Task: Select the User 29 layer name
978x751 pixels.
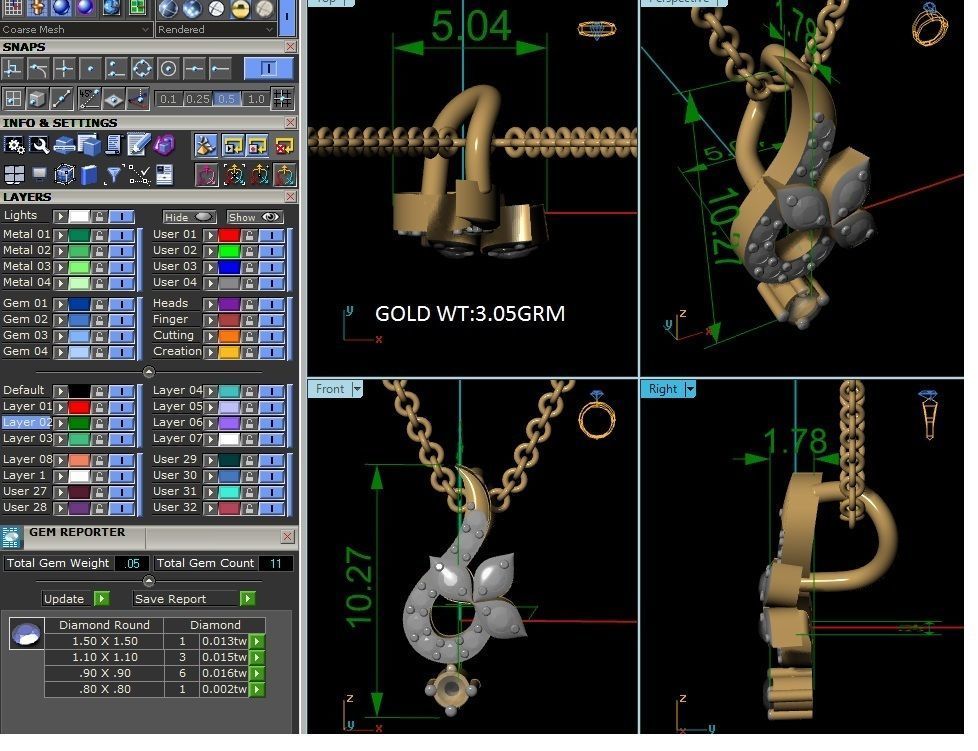Action: (x=175, y=459)
